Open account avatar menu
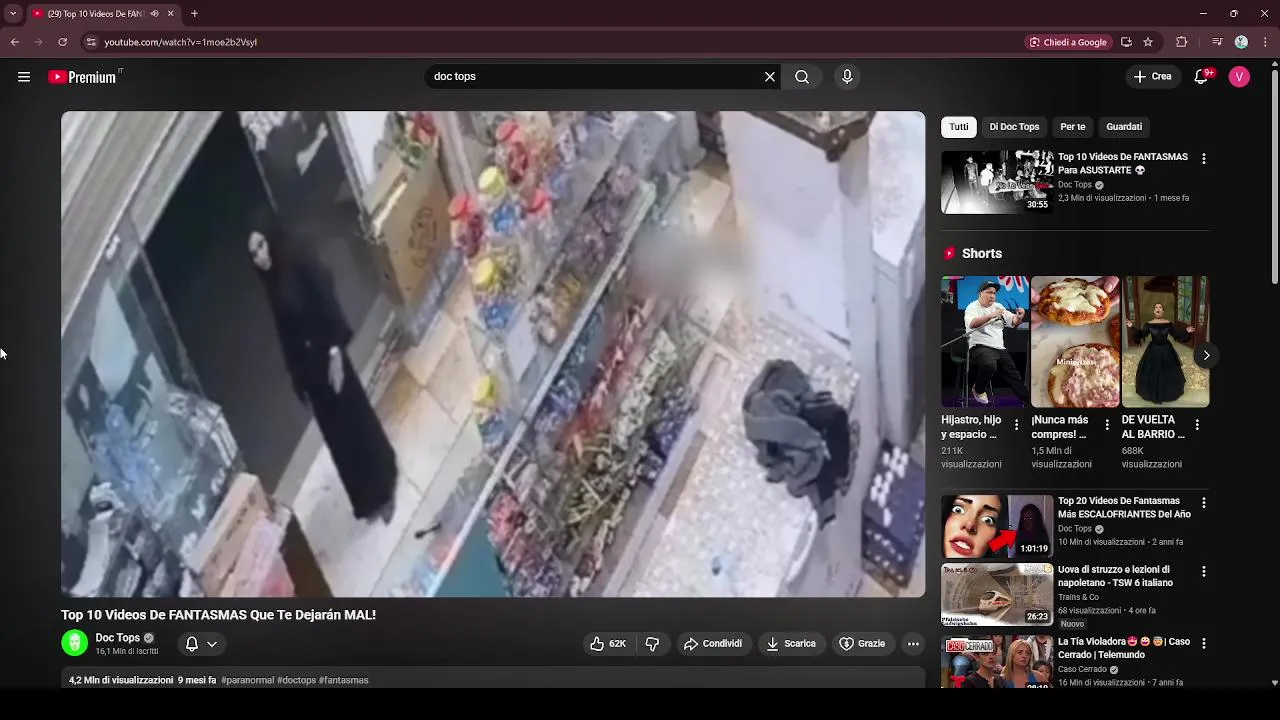The image size is (1280, 720). point(1239,77)
